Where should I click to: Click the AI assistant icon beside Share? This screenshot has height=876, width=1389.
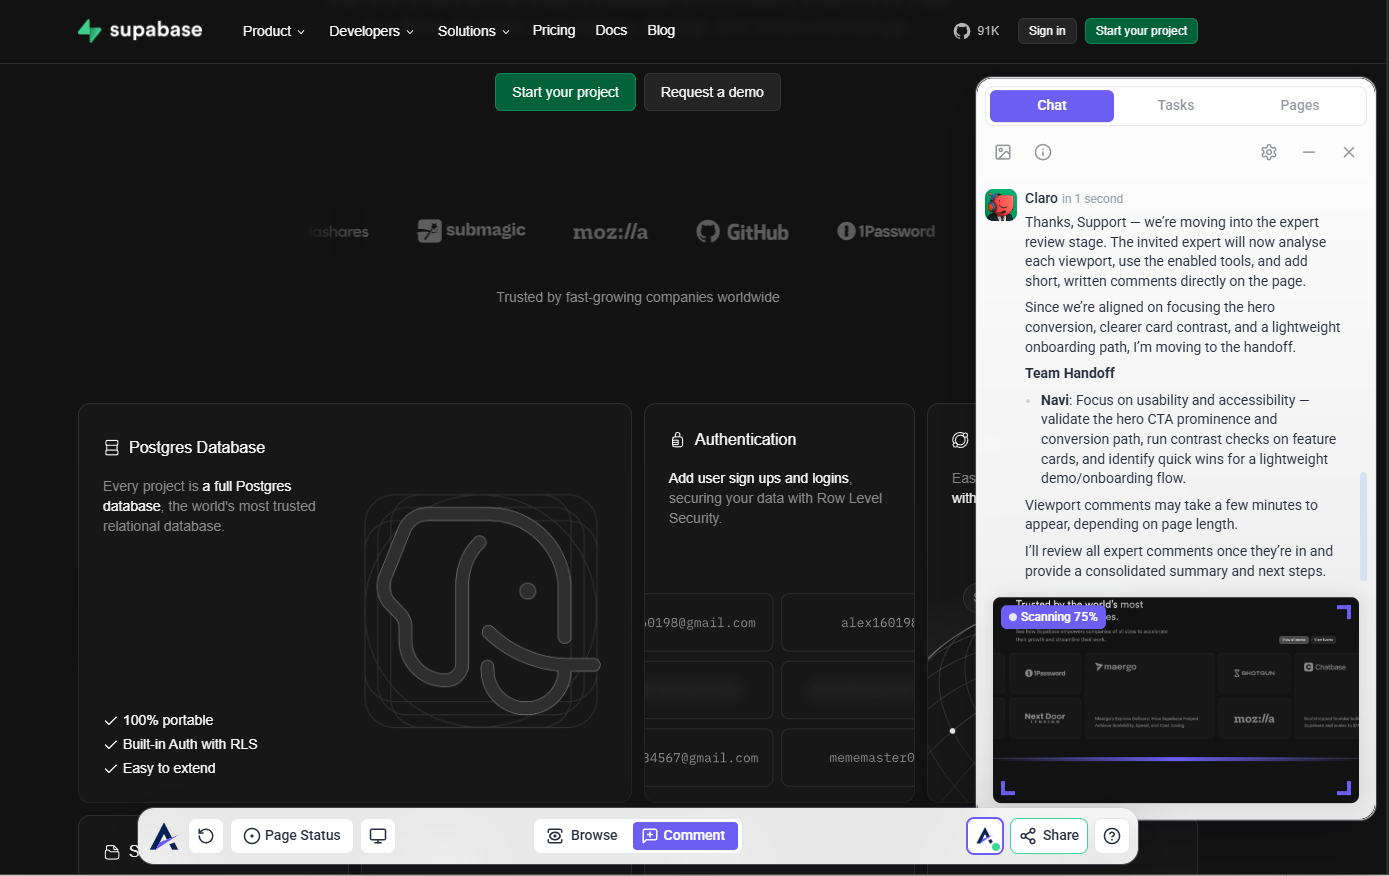pos(985,836)
